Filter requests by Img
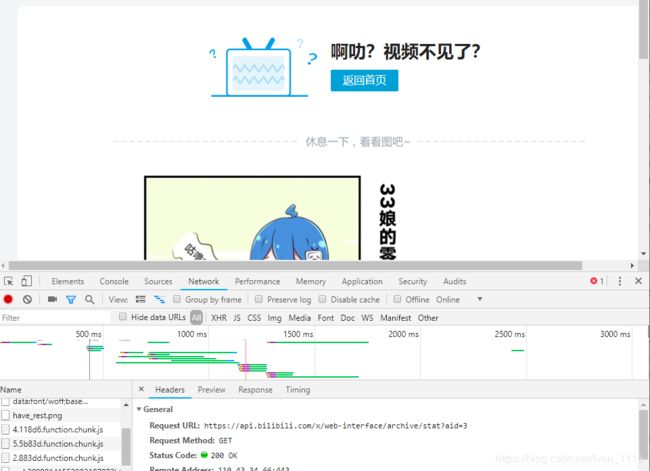The width and height of the screenshot is (650, 471). pos(274,318)
